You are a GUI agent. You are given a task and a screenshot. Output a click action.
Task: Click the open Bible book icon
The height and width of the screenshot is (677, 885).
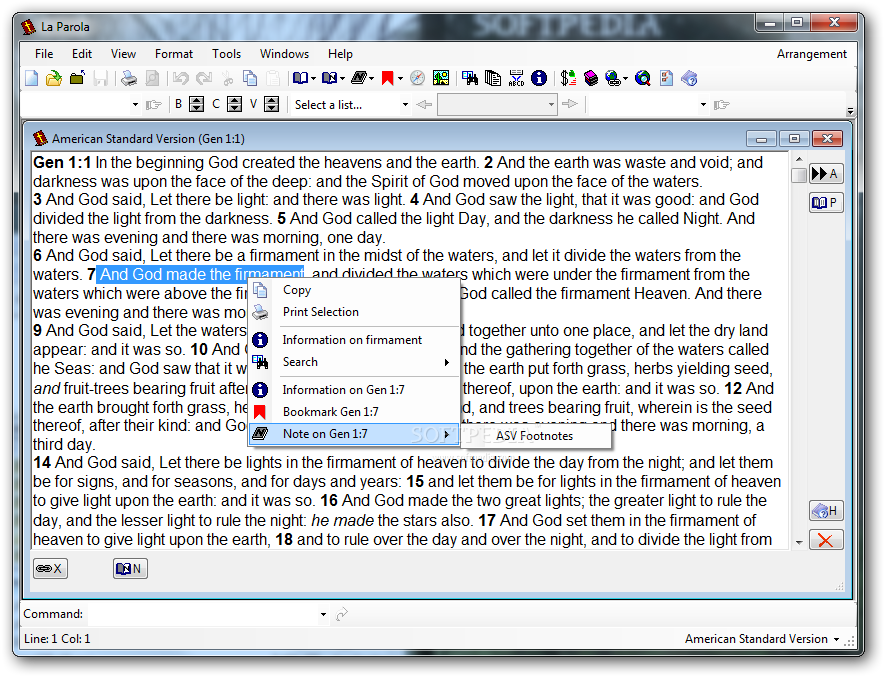[300, 78]
